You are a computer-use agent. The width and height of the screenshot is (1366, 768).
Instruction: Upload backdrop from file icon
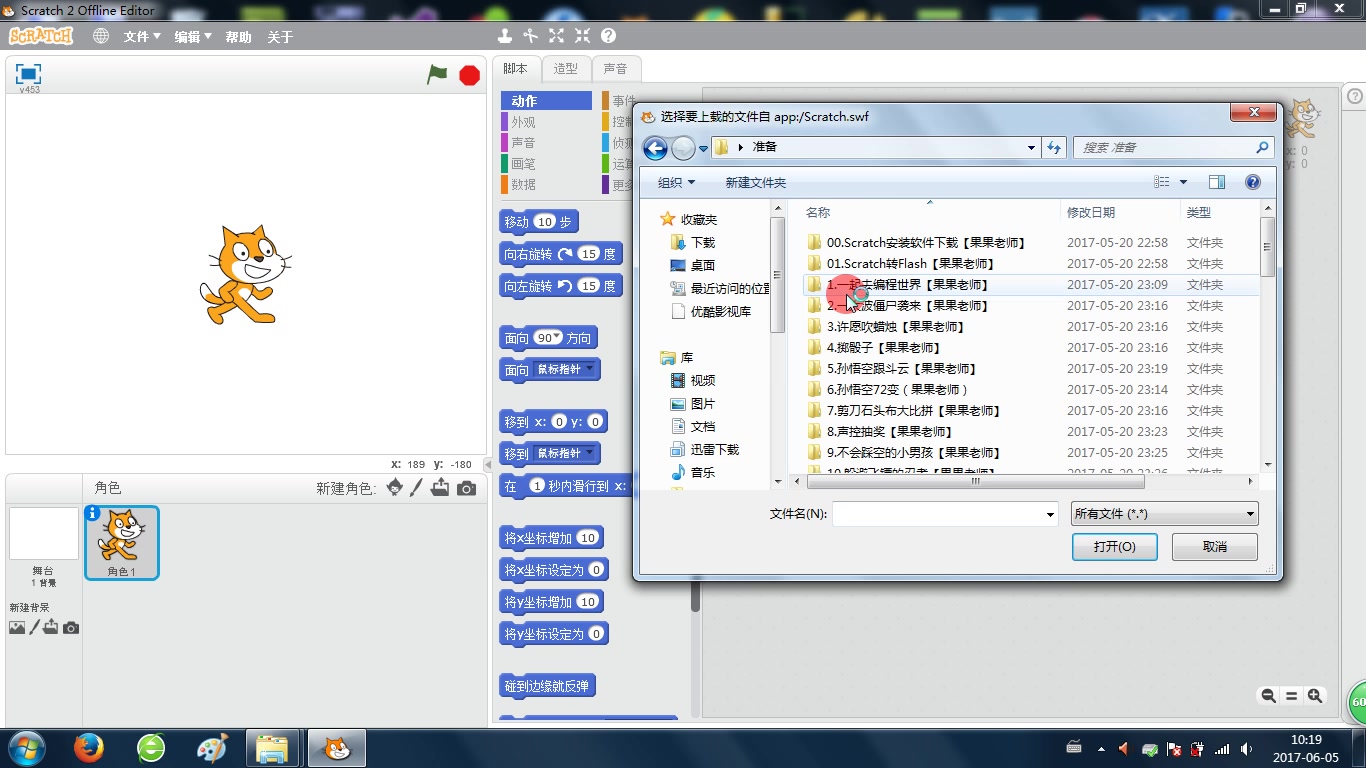point(51,627)
